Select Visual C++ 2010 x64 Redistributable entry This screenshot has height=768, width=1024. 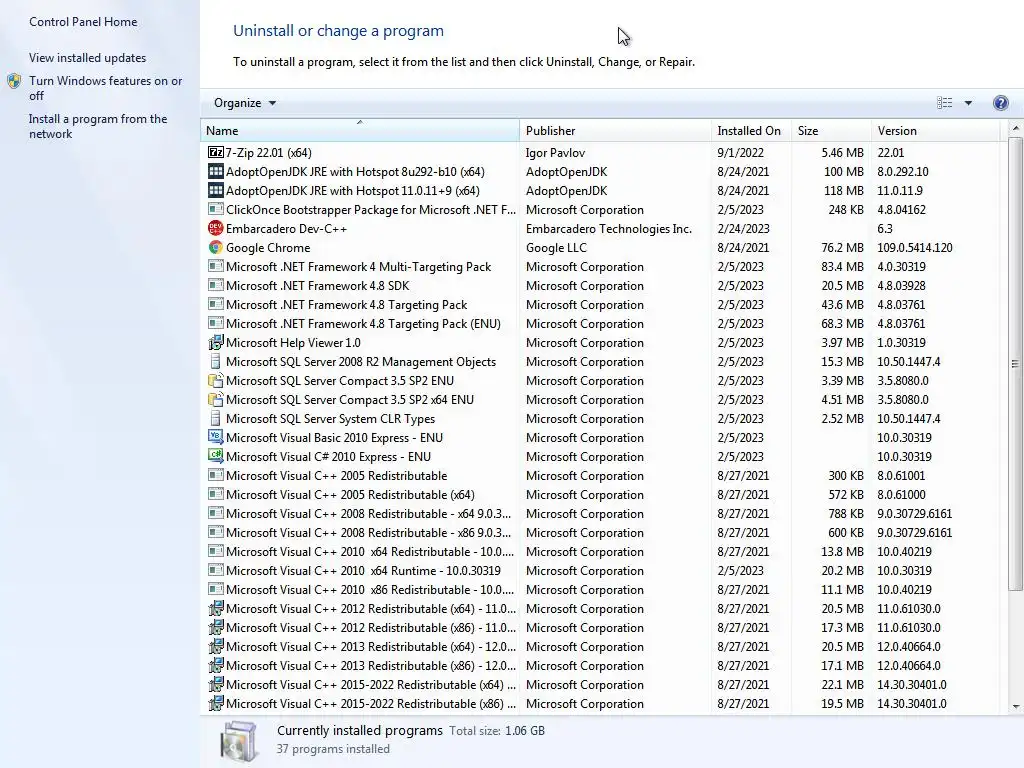(x=600, y=551)
